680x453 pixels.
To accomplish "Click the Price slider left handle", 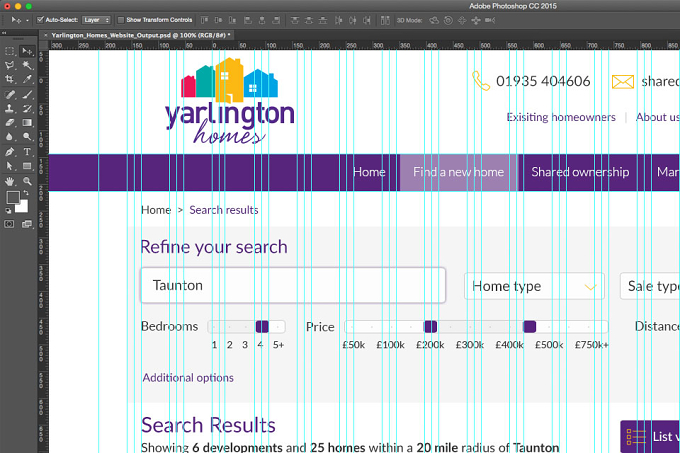I will tap(430, 326).
